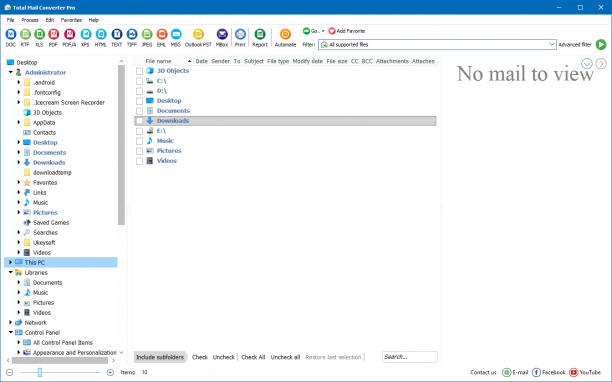Open the Filter dropdown arrow
612x382 pixels.
[x=552, y=44]
